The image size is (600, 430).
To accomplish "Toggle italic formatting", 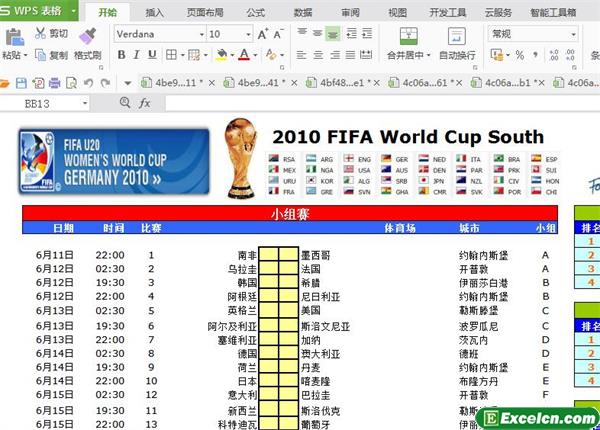I will (x=136, y=55).
